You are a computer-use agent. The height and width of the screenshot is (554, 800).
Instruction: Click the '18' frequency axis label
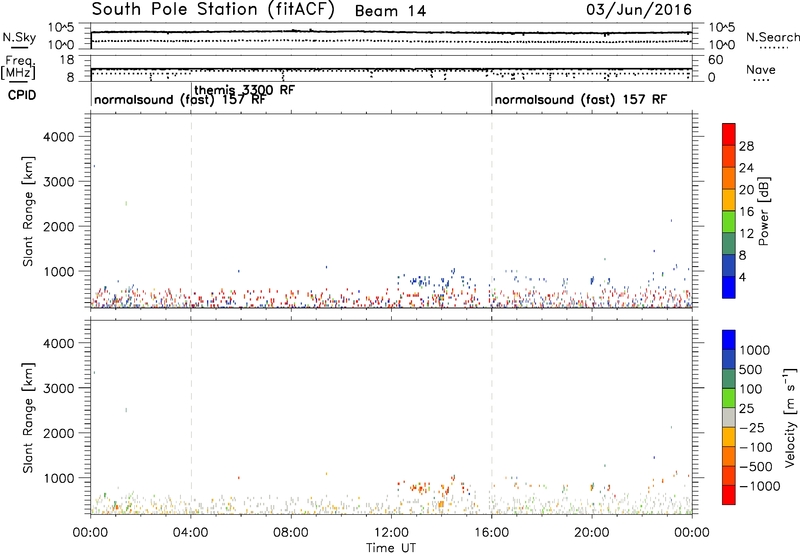(67, 60)
